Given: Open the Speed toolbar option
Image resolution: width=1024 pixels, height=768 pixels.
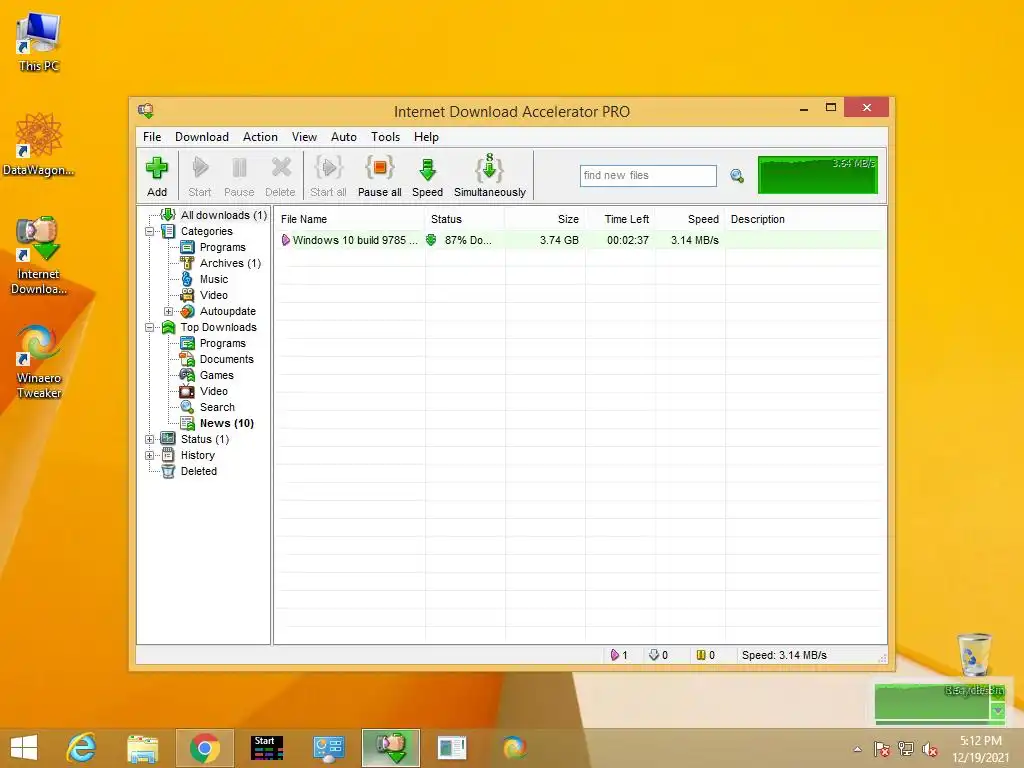Looking at the screenshot, I should (x=428, y=176).
